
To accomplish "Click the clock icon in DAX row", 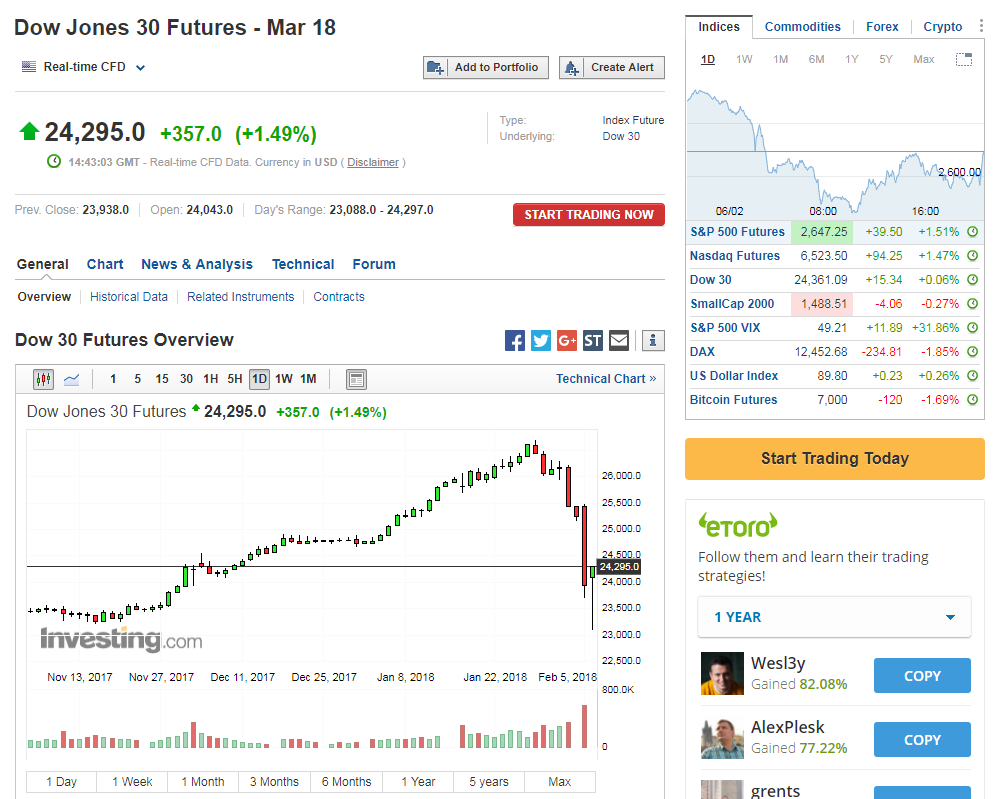I will 972,352.
